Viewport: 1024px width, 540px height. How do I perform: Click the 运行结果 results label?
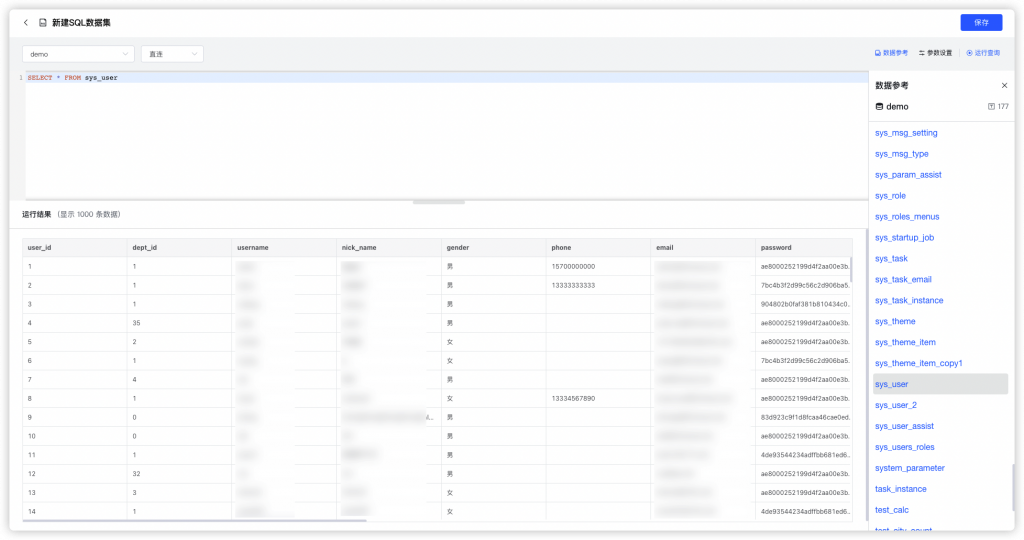tap(36, 214)
